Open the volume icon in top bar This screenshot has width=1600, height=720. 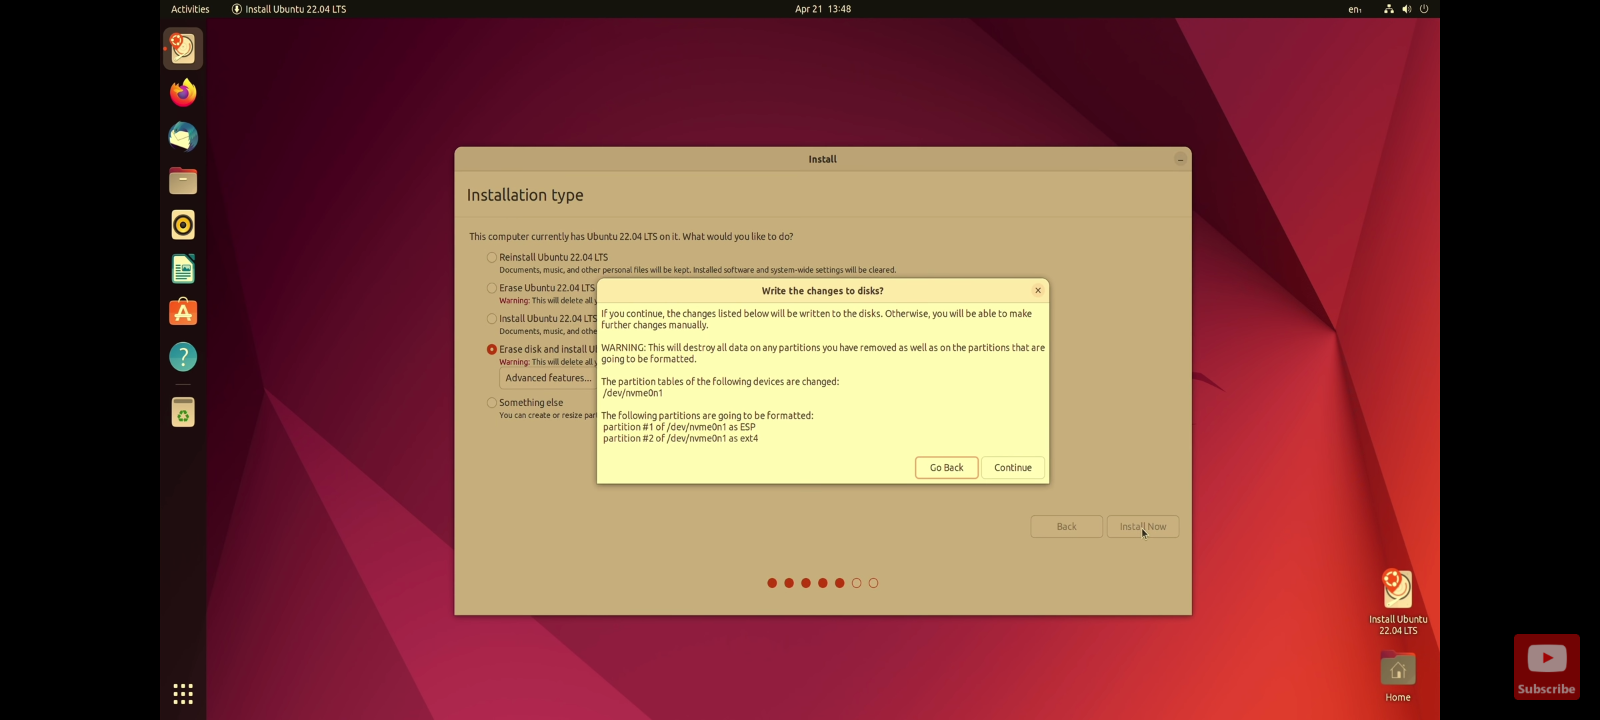[x=1406, y=9]
